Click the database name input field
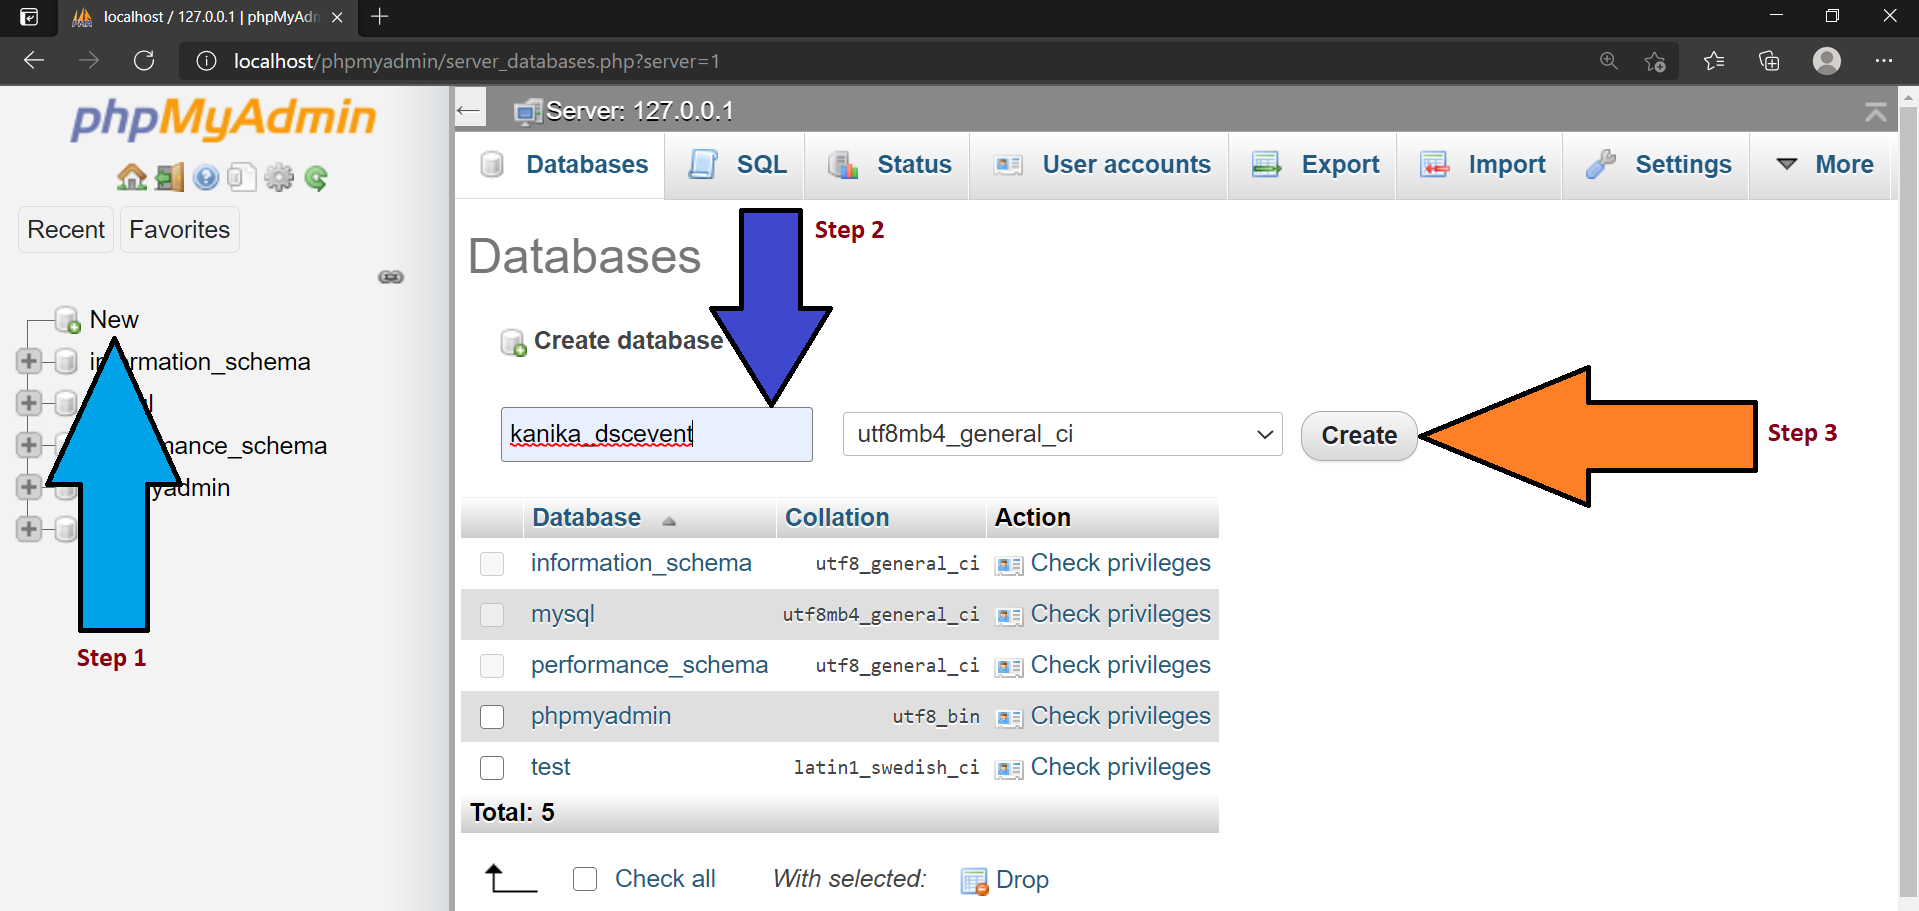 657,434
